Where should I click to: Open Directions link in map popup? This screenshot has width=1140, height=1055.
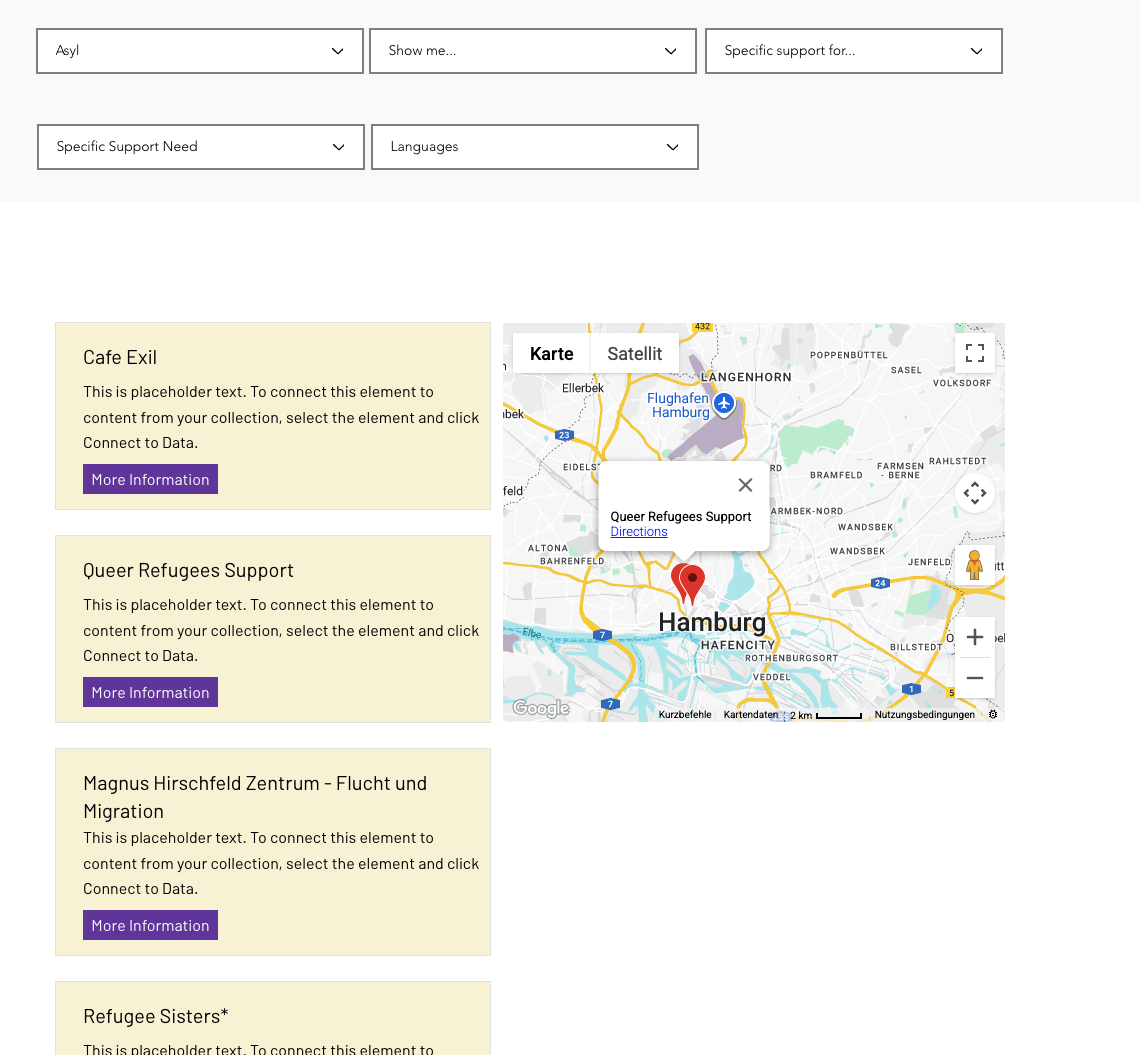(639, 532)
